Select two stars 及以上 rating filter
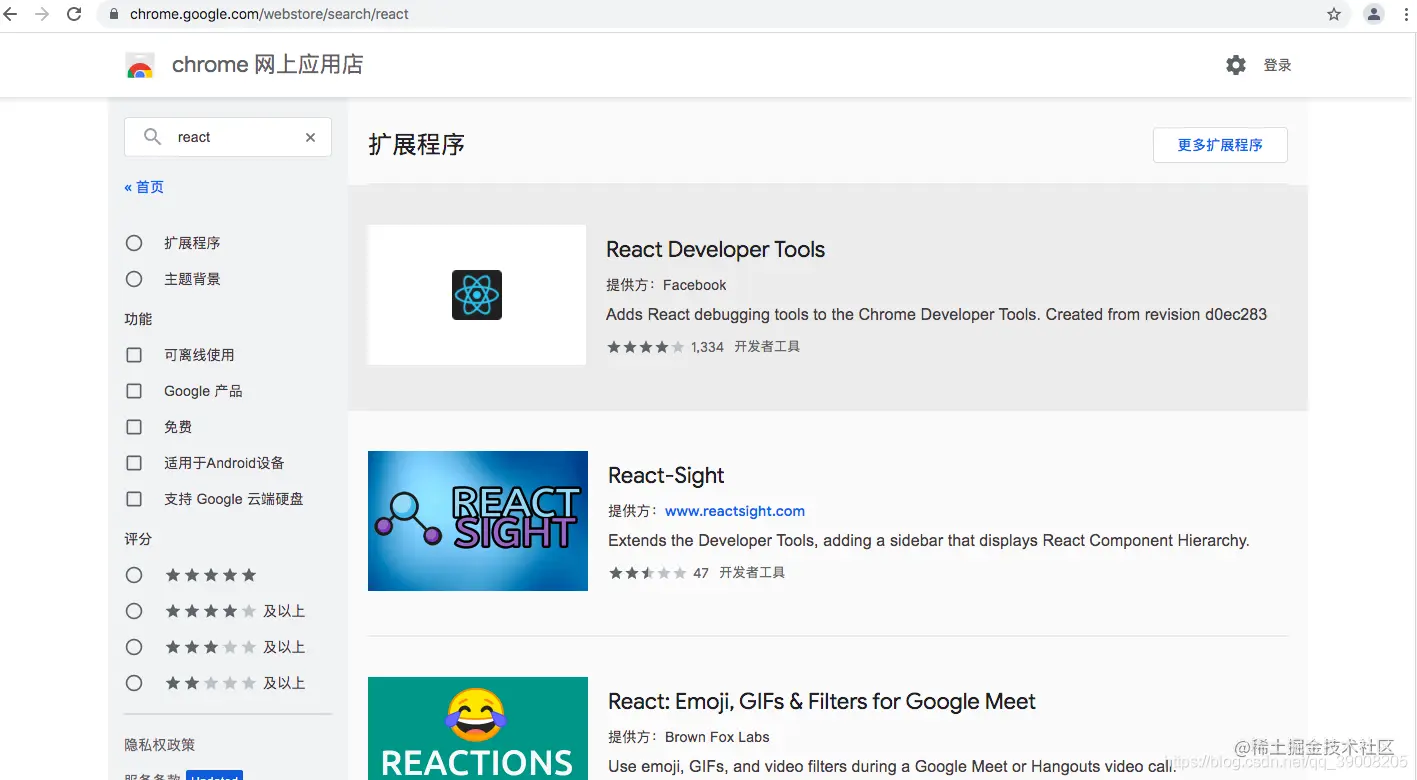The image size is (1417, 780). point(134,683)
